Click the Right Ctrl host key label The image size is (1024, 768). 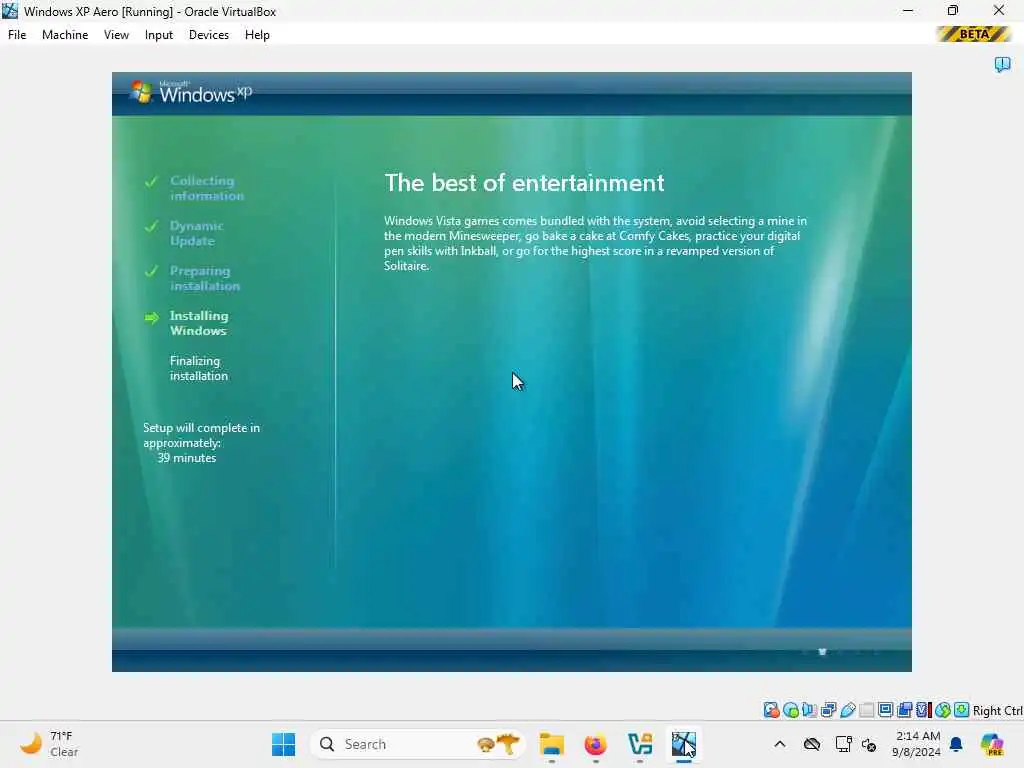[x=997, y=711]
